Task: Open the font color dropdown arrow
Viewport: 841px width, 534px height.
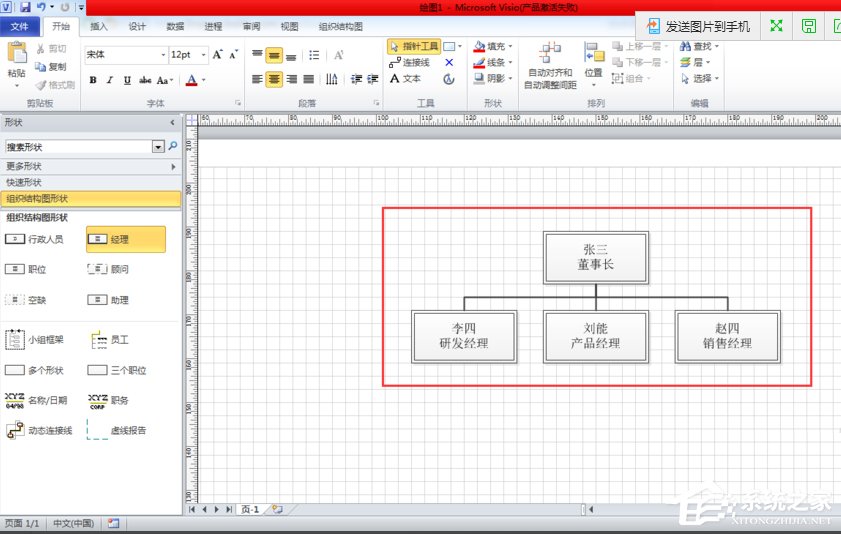Action: point(204,80)
